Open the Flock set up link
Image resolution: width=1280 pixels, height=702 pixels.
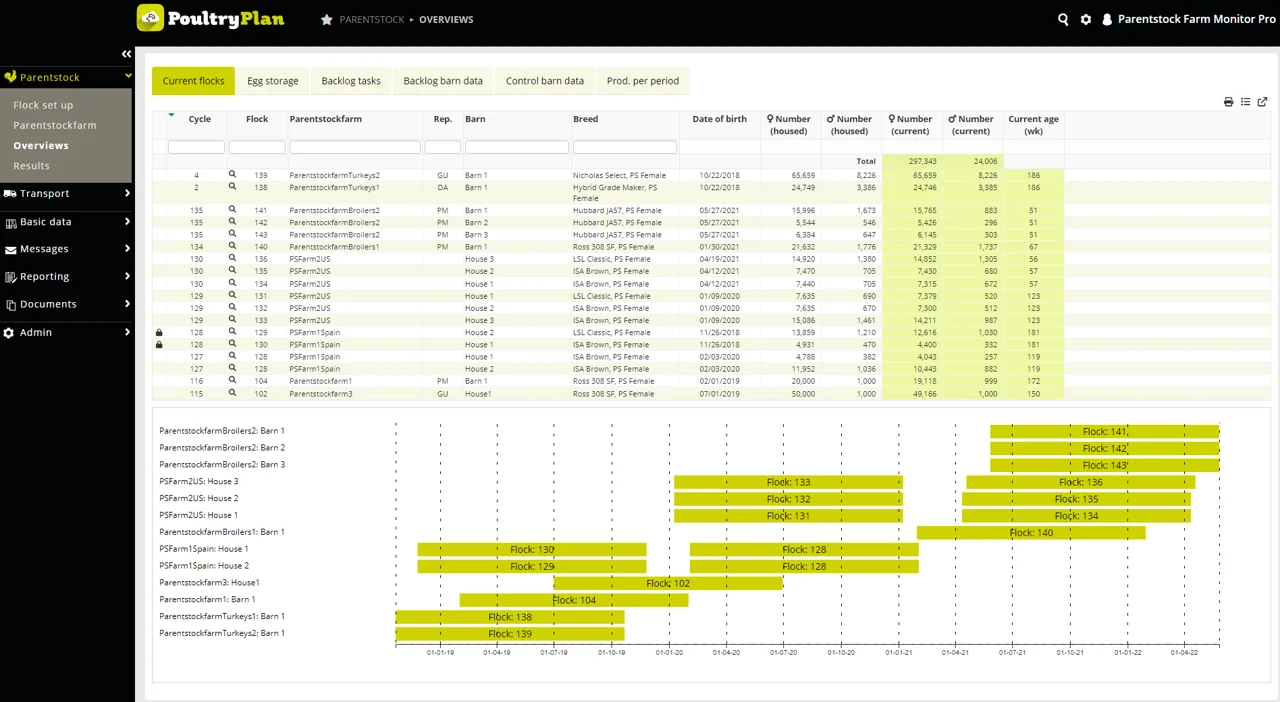point(43,105)
